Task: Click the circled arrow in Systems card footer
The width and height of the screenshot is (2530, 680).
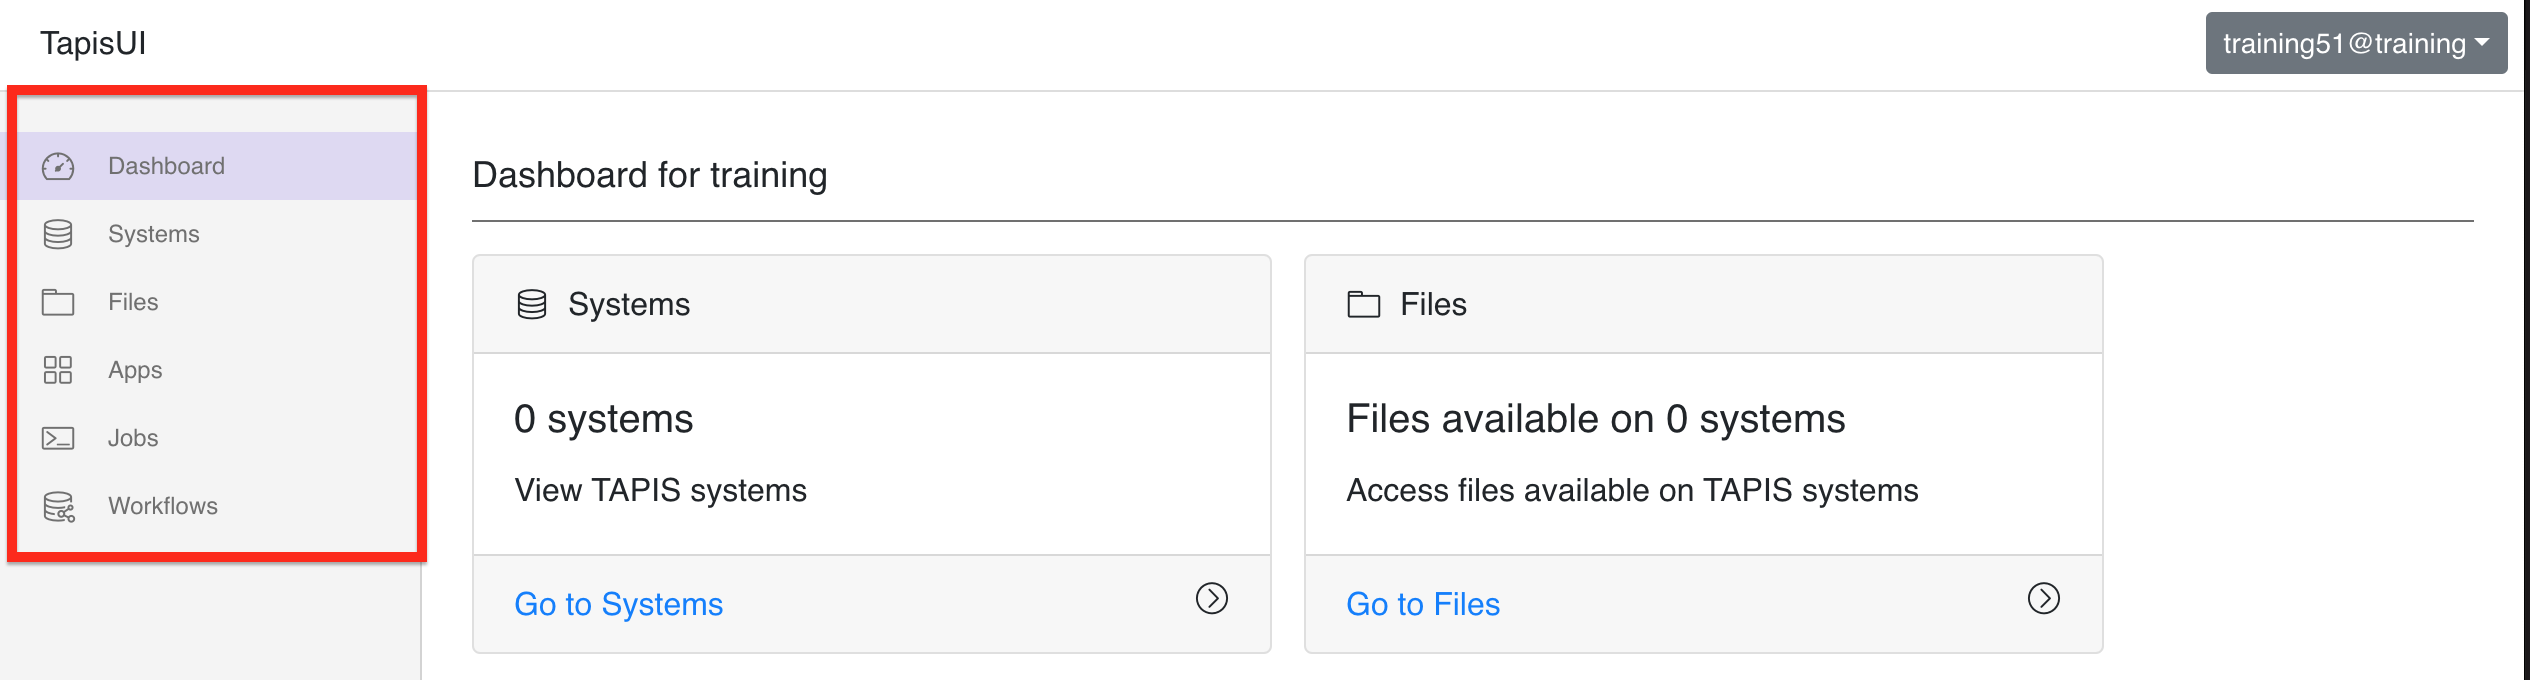Action: click(1212, 598)
